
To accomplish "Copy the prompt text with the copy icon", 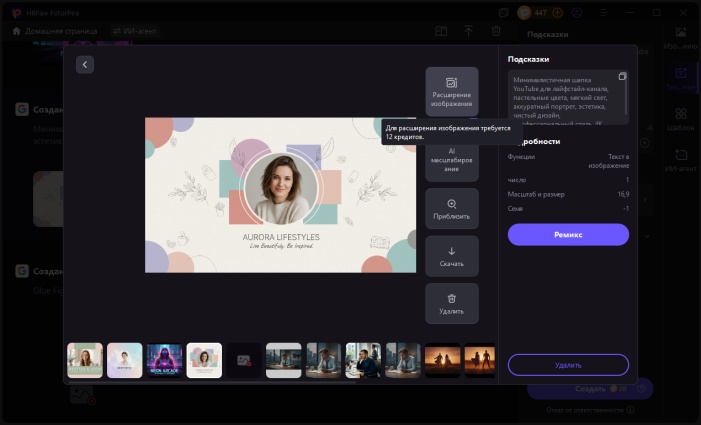I will (621, 77).
